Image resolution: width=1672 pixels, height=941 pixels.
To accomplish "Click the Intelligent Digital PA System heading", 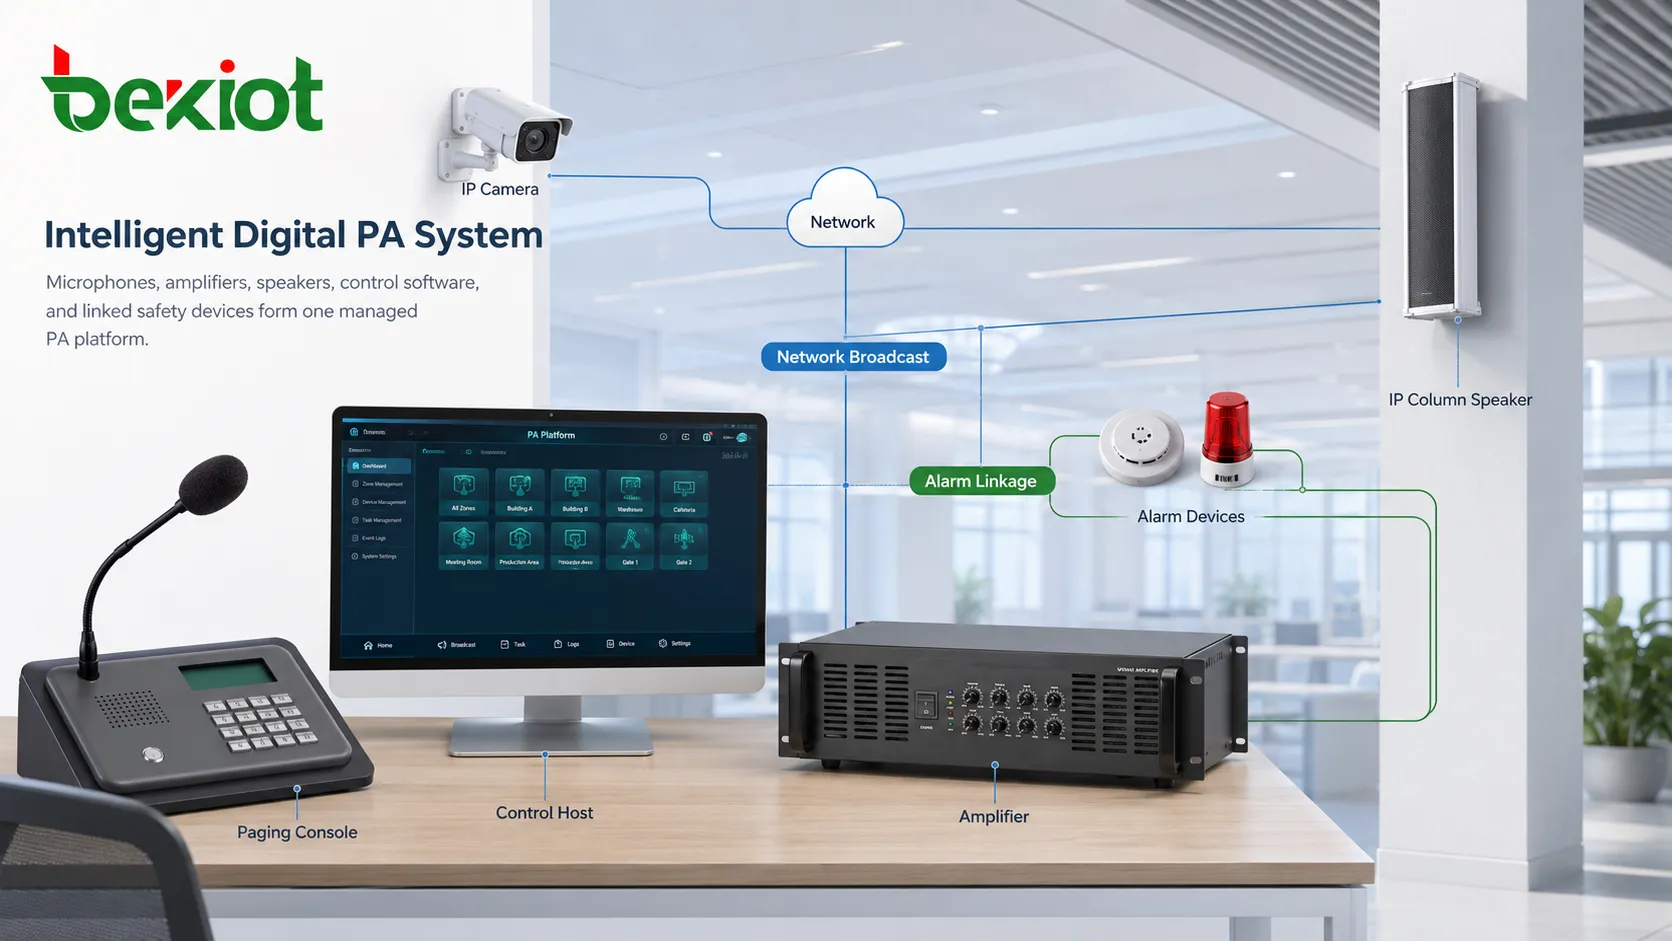I will pos(293,235).
